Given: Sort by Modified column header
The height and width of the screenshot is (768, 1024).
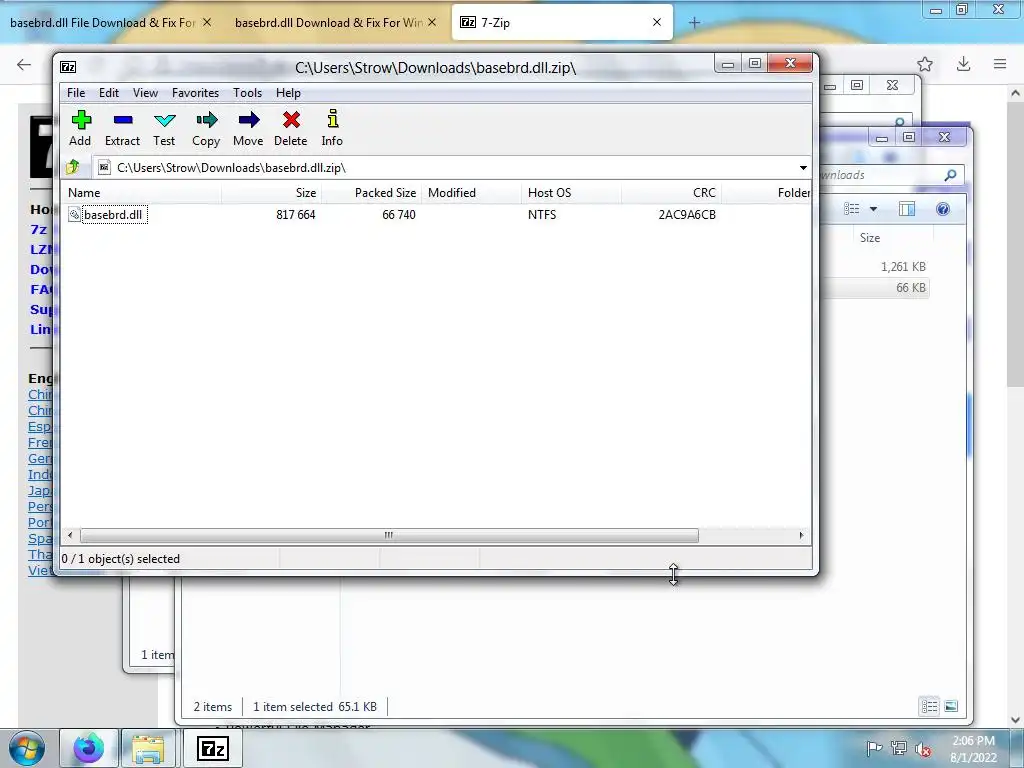Looking at the screenshot, I should pyautogui.click(x=472, y=193).
